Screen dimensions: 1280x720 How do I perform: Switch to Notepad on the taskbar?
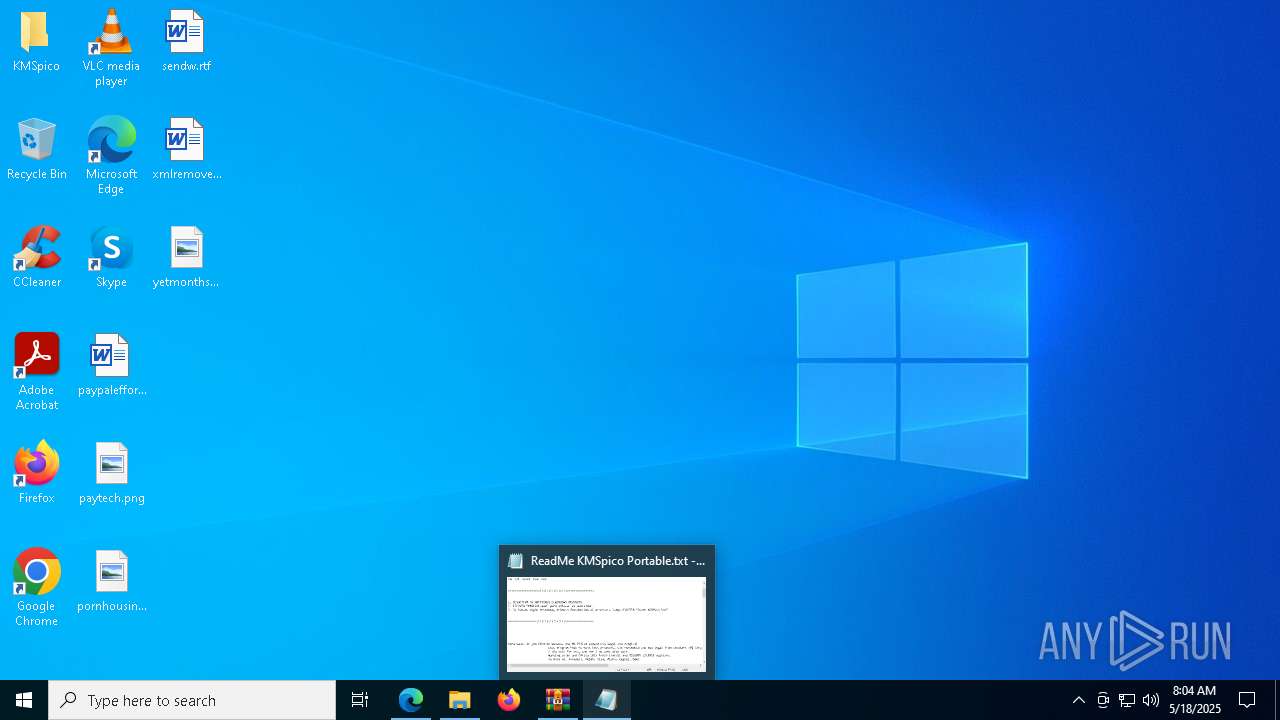[x=607, y=700]
